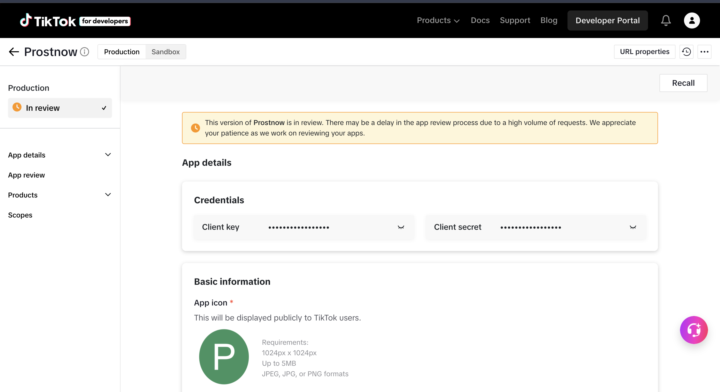Click the masked Client key field
This screenshot has width=720, height=392.
point(304,227)
